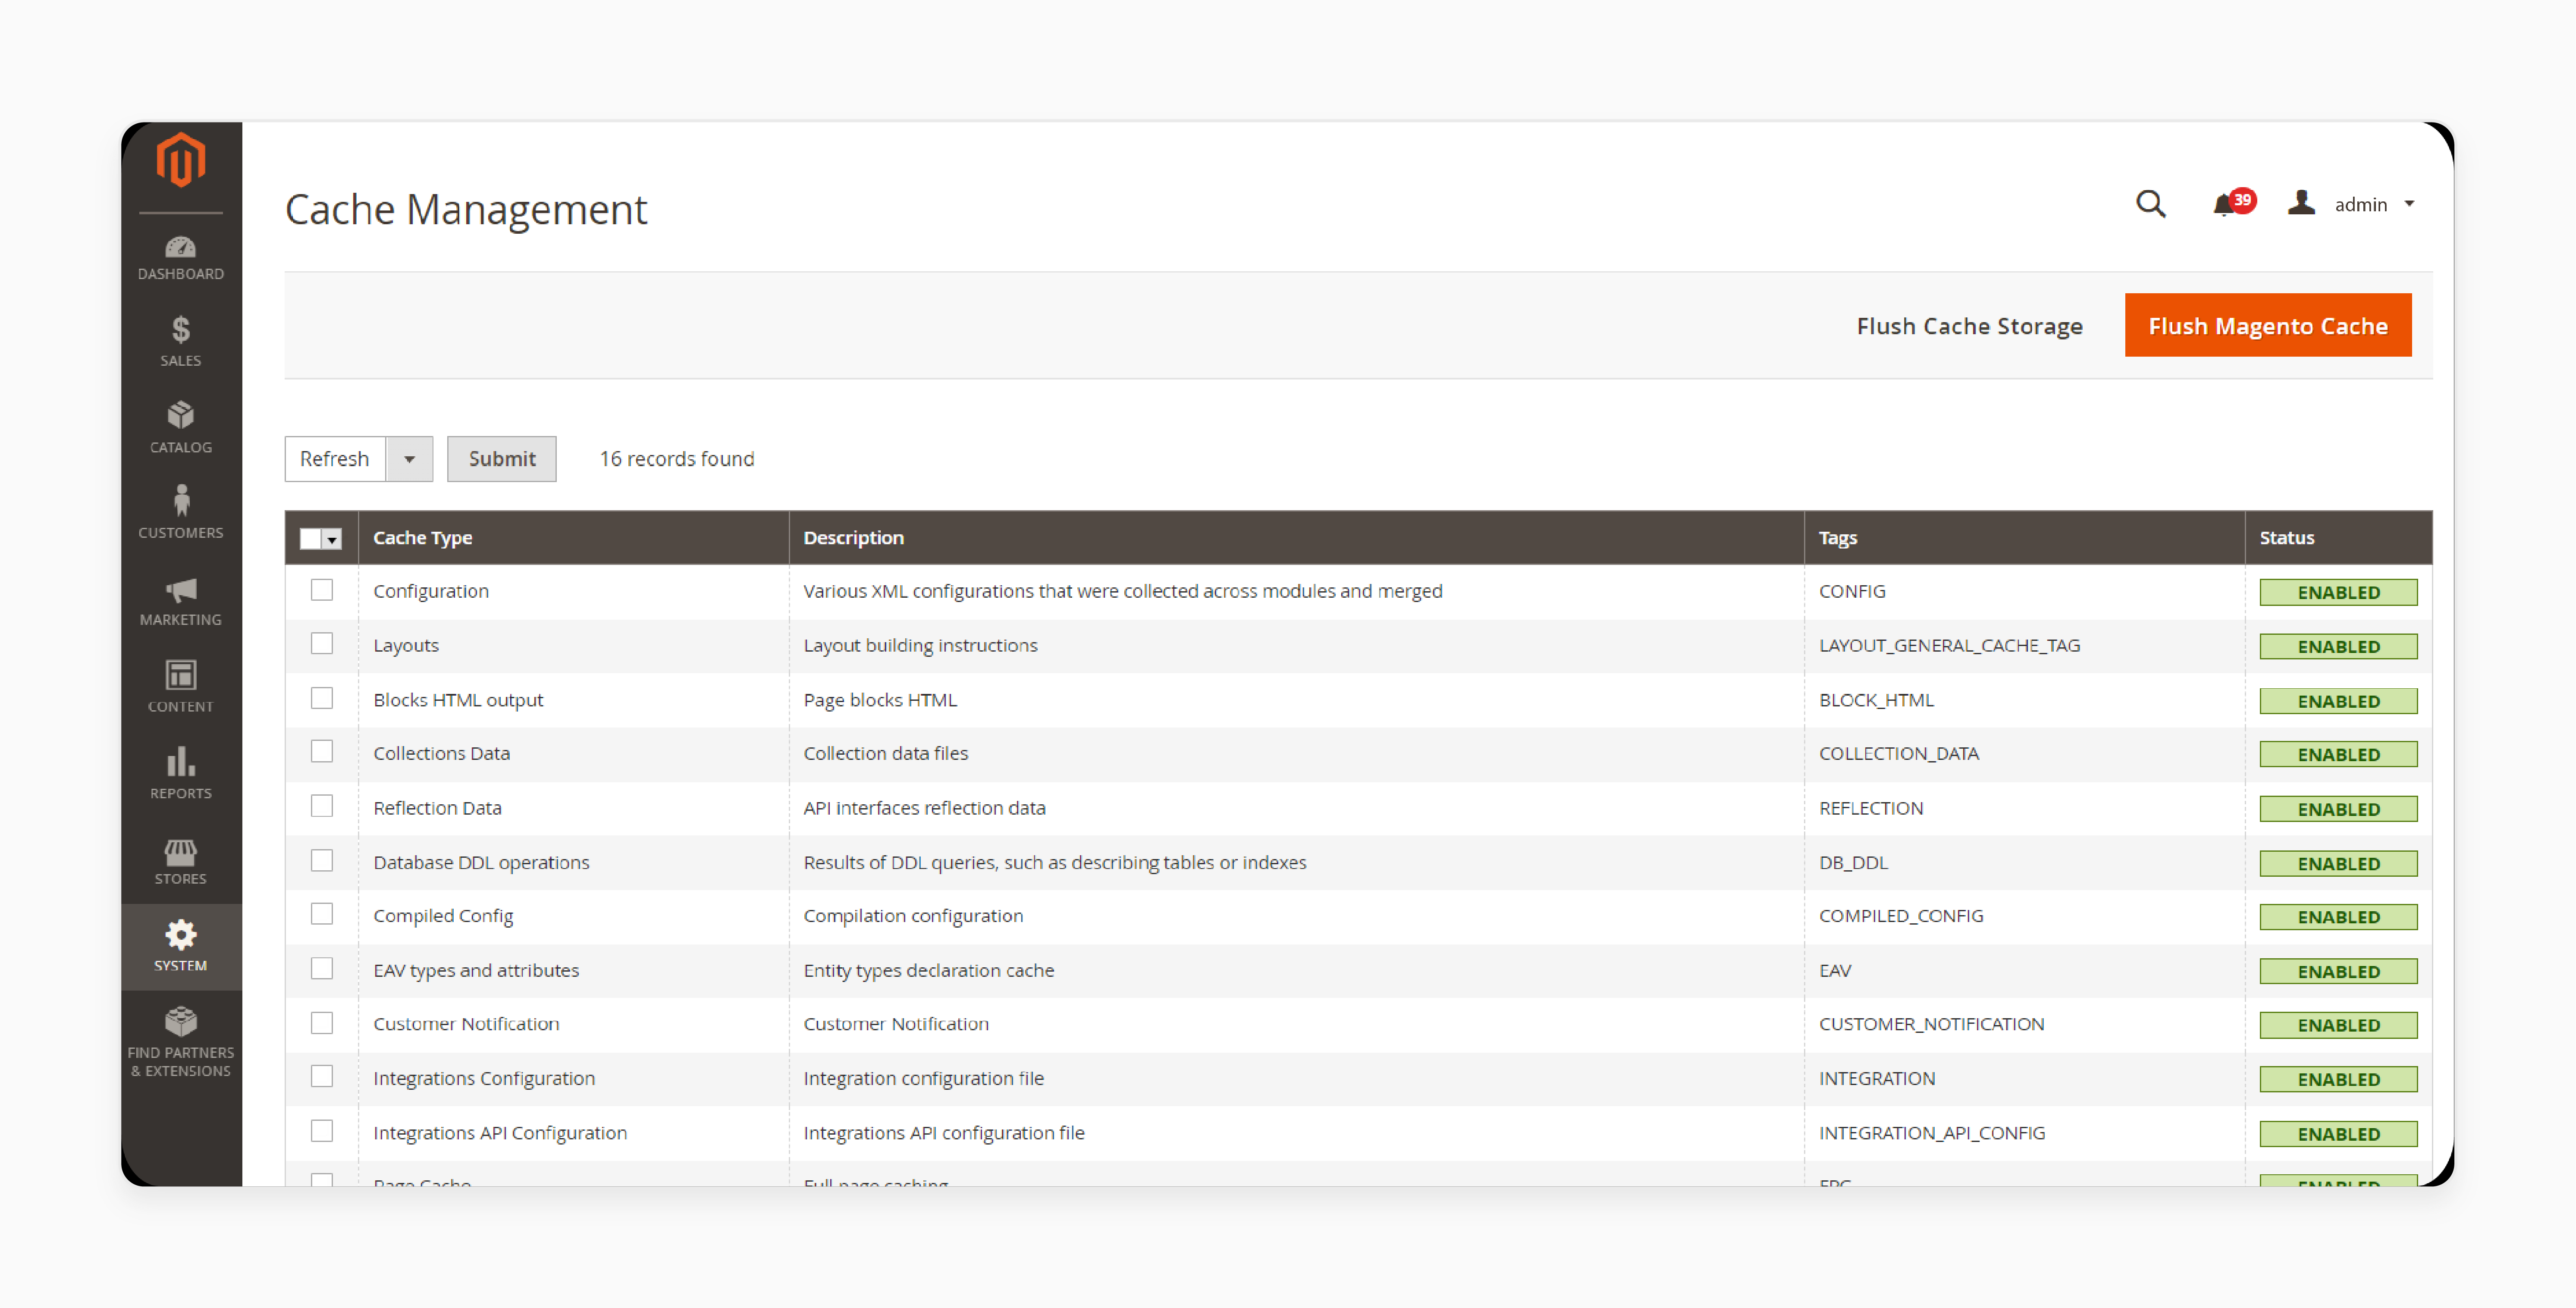Viewport: 2576px width, 1308px height.
Task: Click ENABLED status for Compiled Config
Action: point(2338,917)
